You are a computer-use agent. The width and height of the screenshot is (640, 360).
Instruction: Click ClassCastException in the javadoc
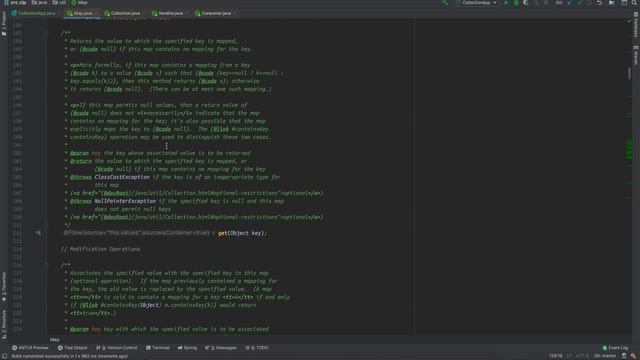122,177
